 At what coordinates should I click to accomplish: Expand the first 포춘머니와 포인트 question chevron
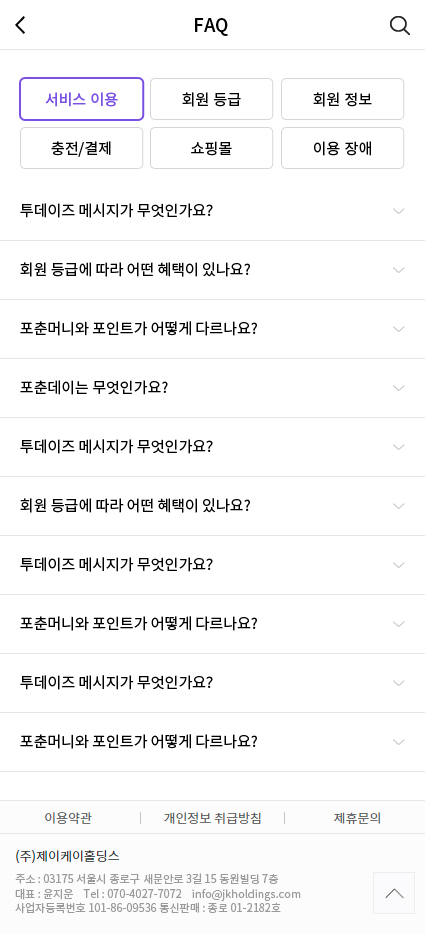pos(399,329)
